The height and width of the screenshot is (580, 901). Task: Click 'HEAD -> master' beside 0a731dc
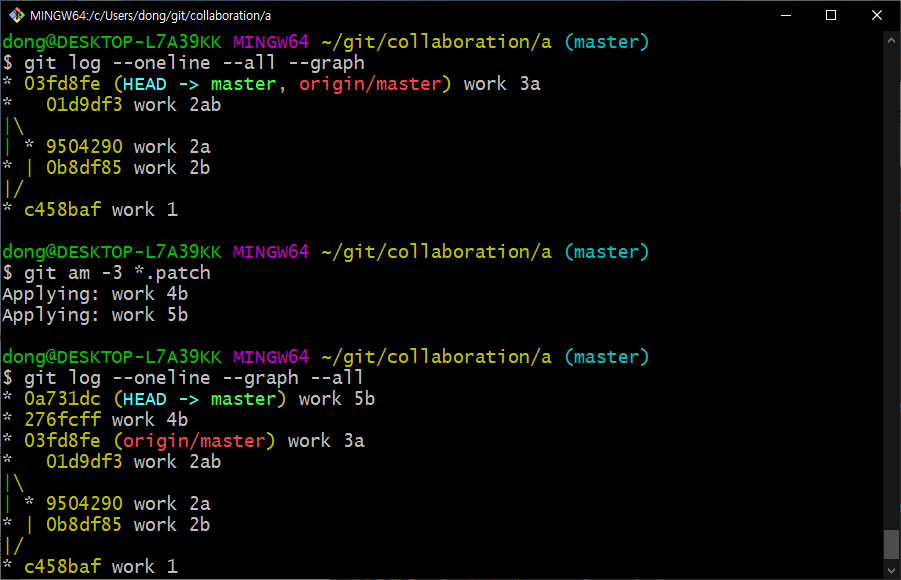coord(199,399)
